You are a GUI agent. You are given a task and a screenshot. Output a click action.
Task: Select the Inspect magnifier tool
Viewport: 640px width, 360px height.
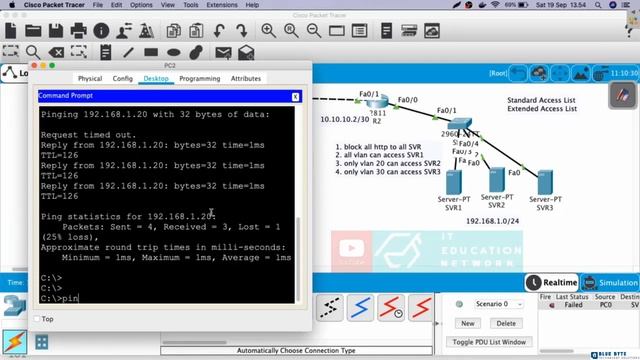(33, 52)
